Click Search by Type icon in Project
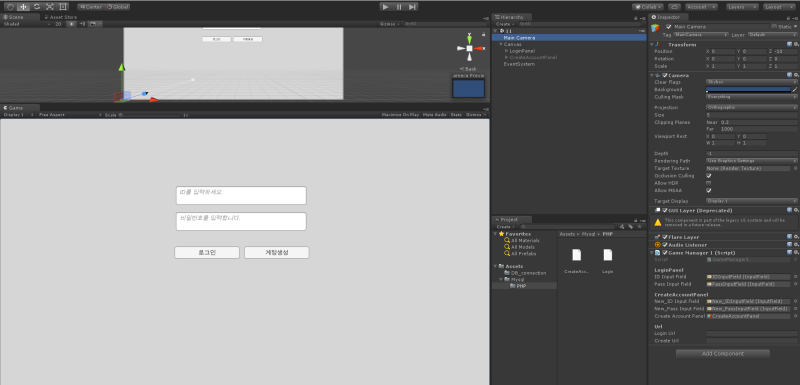The image size is (800, 385). tap(622, 226)
